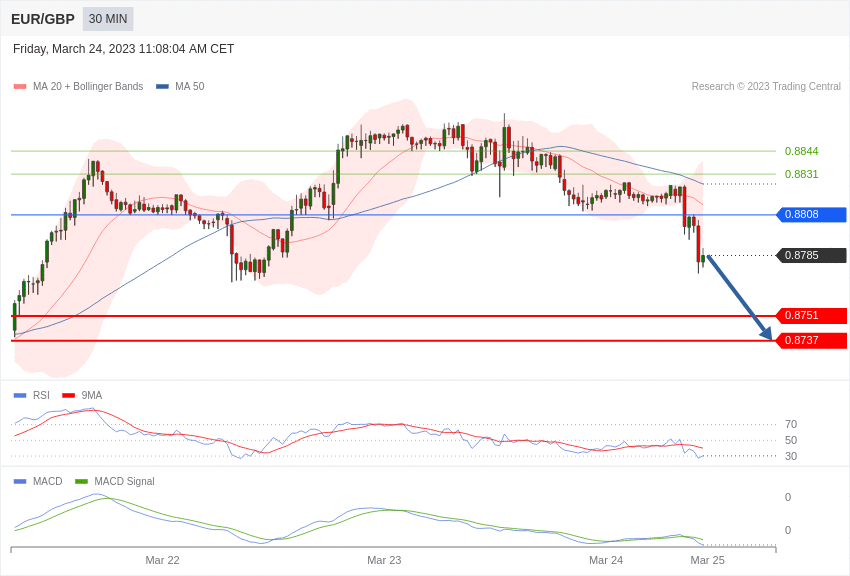Screen dimensions: 850x576
Task: Click the Mar 24 date axis label
Action: point(606,560)
